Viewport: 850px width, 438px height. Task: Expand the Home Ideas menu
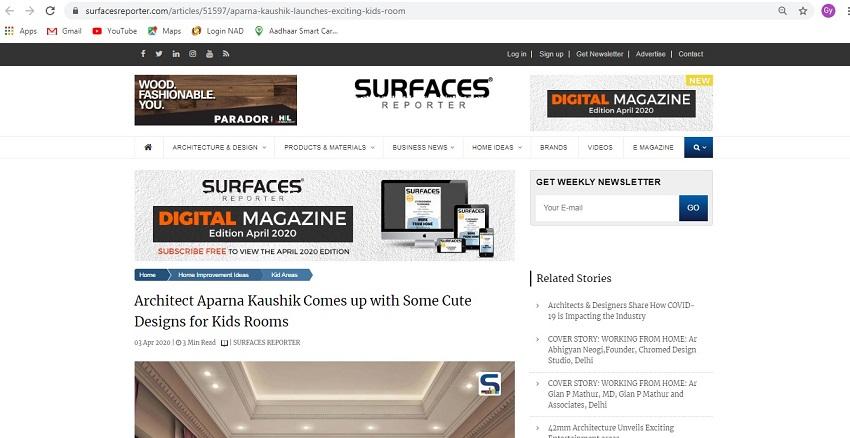(x=497, y=147)
